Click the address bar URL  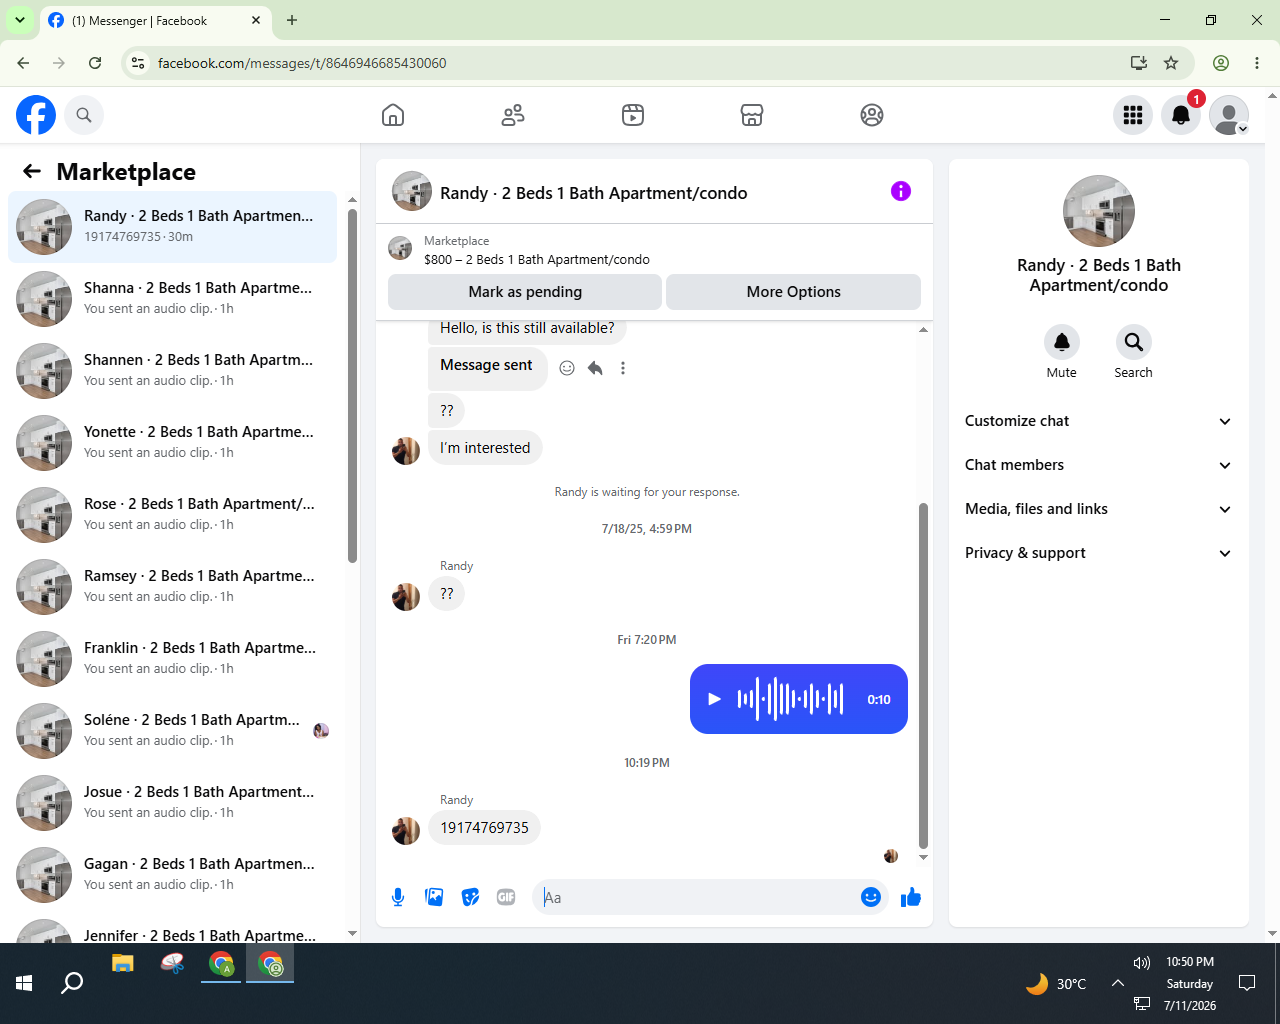[x=302, y=63]
